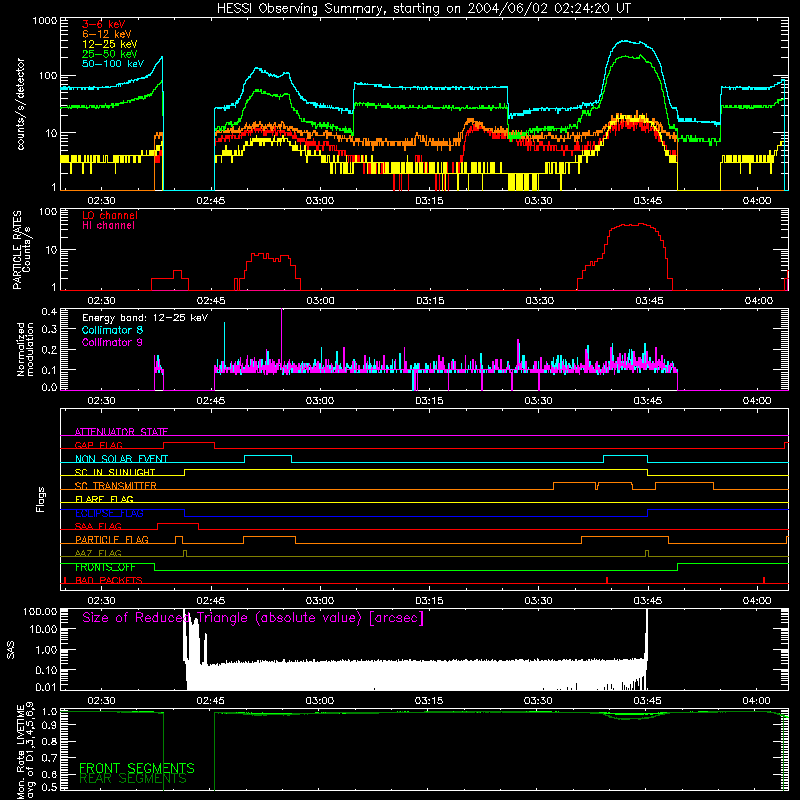Screen dimensions: 800x800
Task: Click the 'Collimator 9' legend label
Action: [x=112, y=342]
